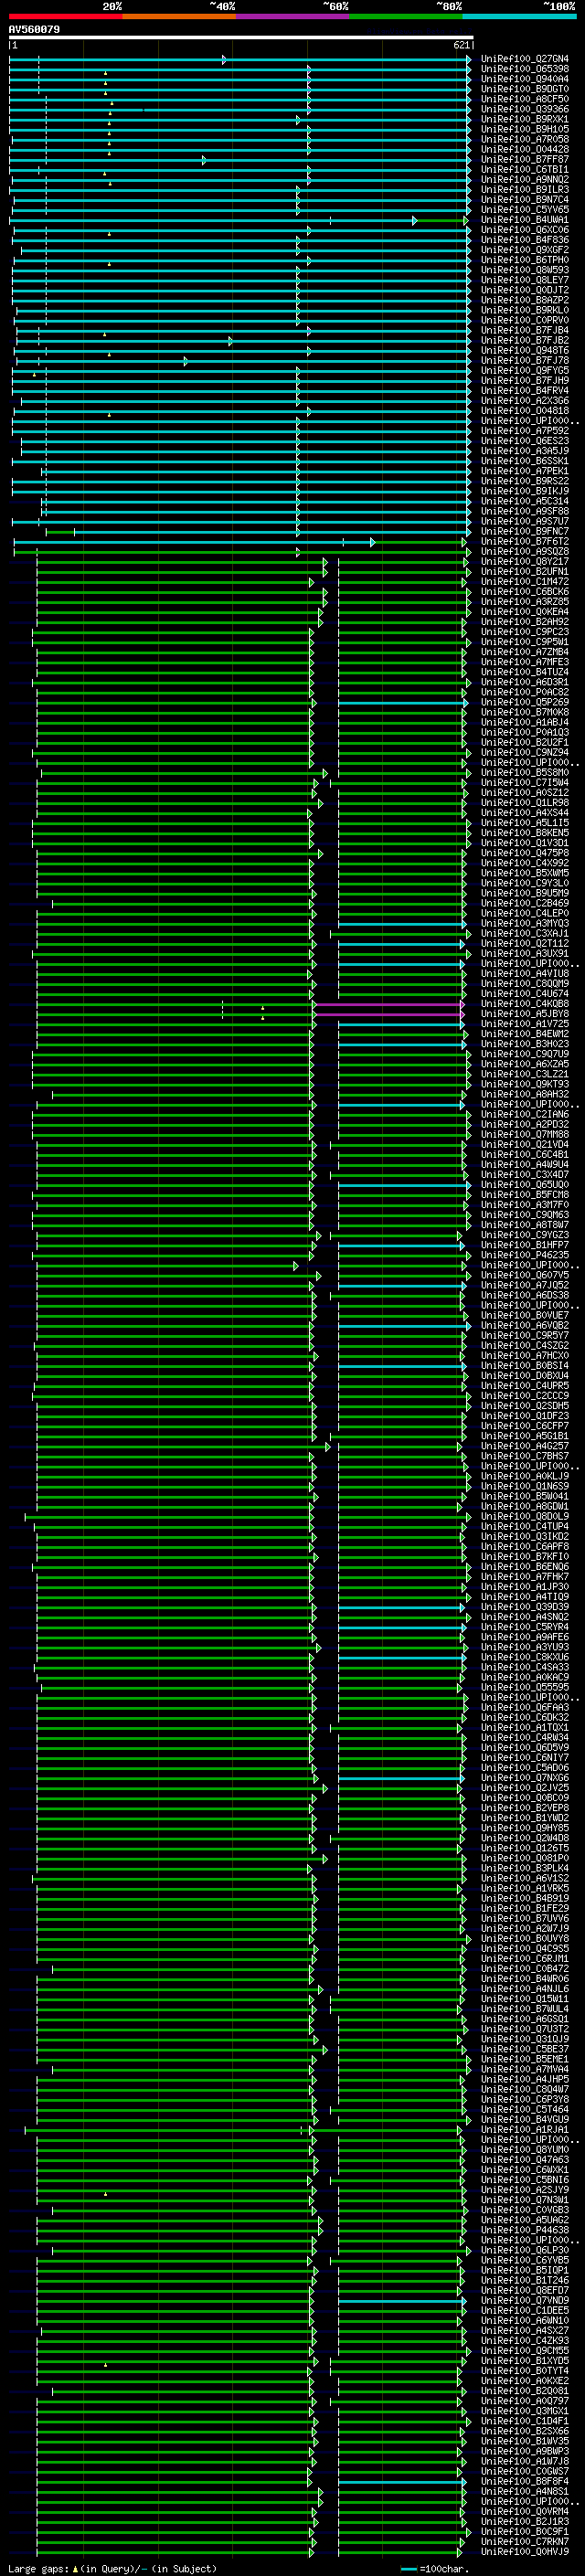The width and height of the screenshot is (585, 2576).
Task: Select hit label UniRef100_C2IAN6
Action: (x=525, y=1114)
